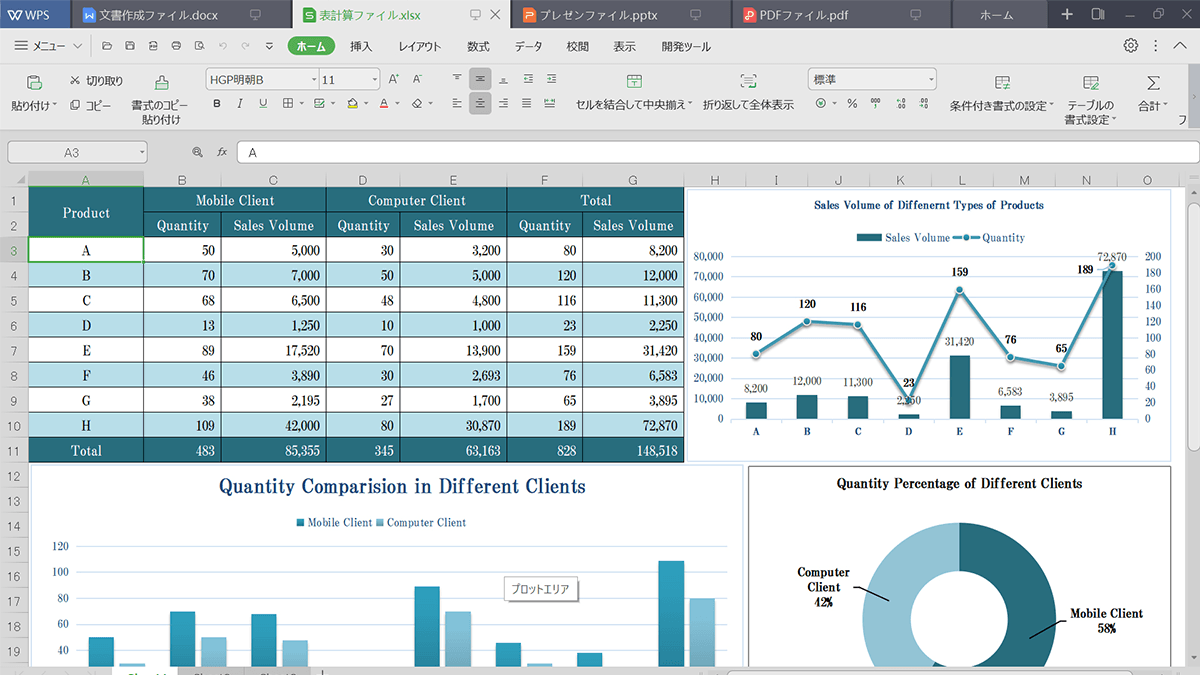Click the increase font size icon
Screen dimensions: 1200x675
click(393, 79)
